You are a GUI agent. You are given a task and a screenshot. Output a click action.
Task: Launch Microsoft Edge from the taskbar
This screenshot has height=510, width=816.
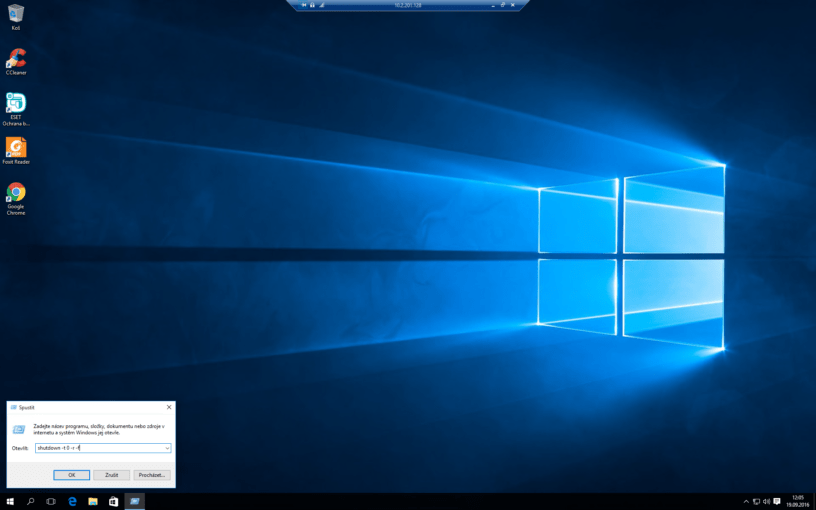pos(72,502)
